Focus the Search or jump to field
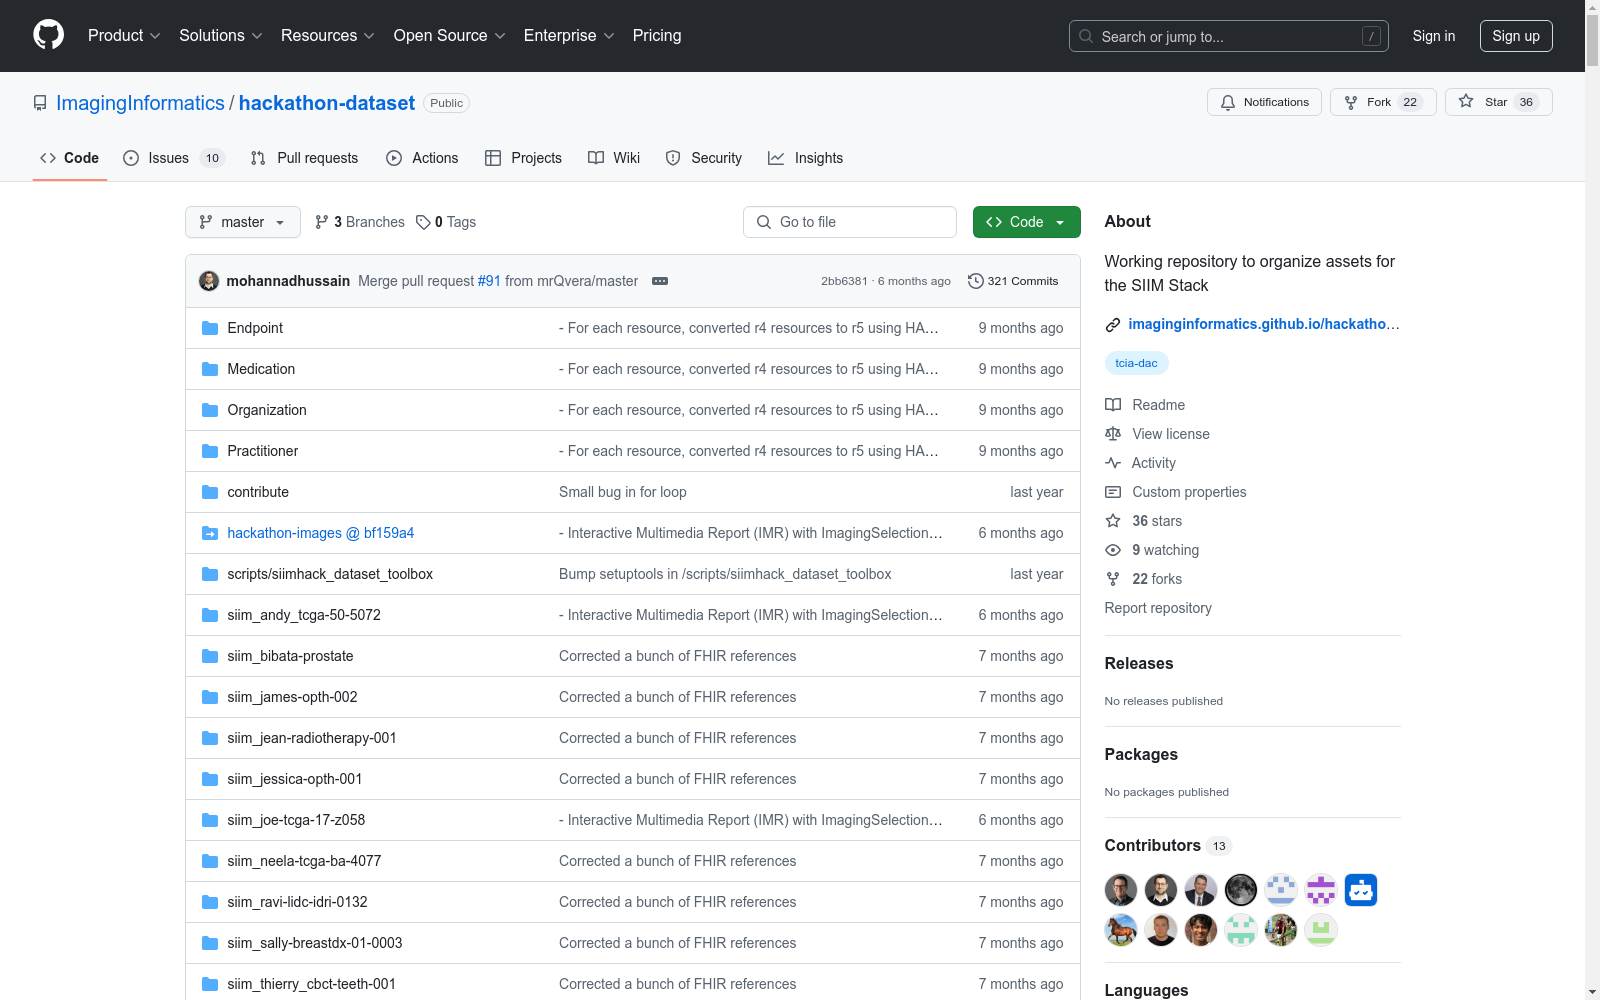The height and width of the screenshot is (1000, 1600). [x=1229, y=36]
